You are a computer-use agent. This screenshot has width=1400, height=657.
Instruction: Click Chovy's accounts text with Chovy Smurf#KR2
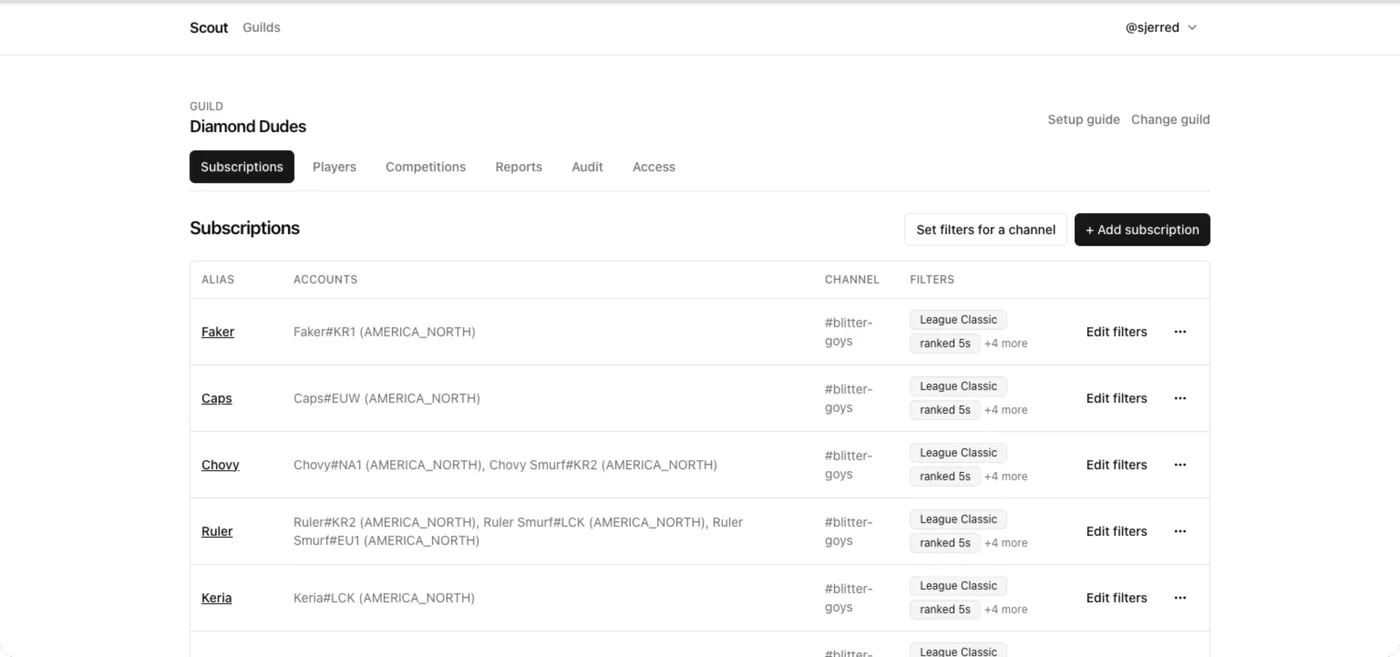coord(505,465)
